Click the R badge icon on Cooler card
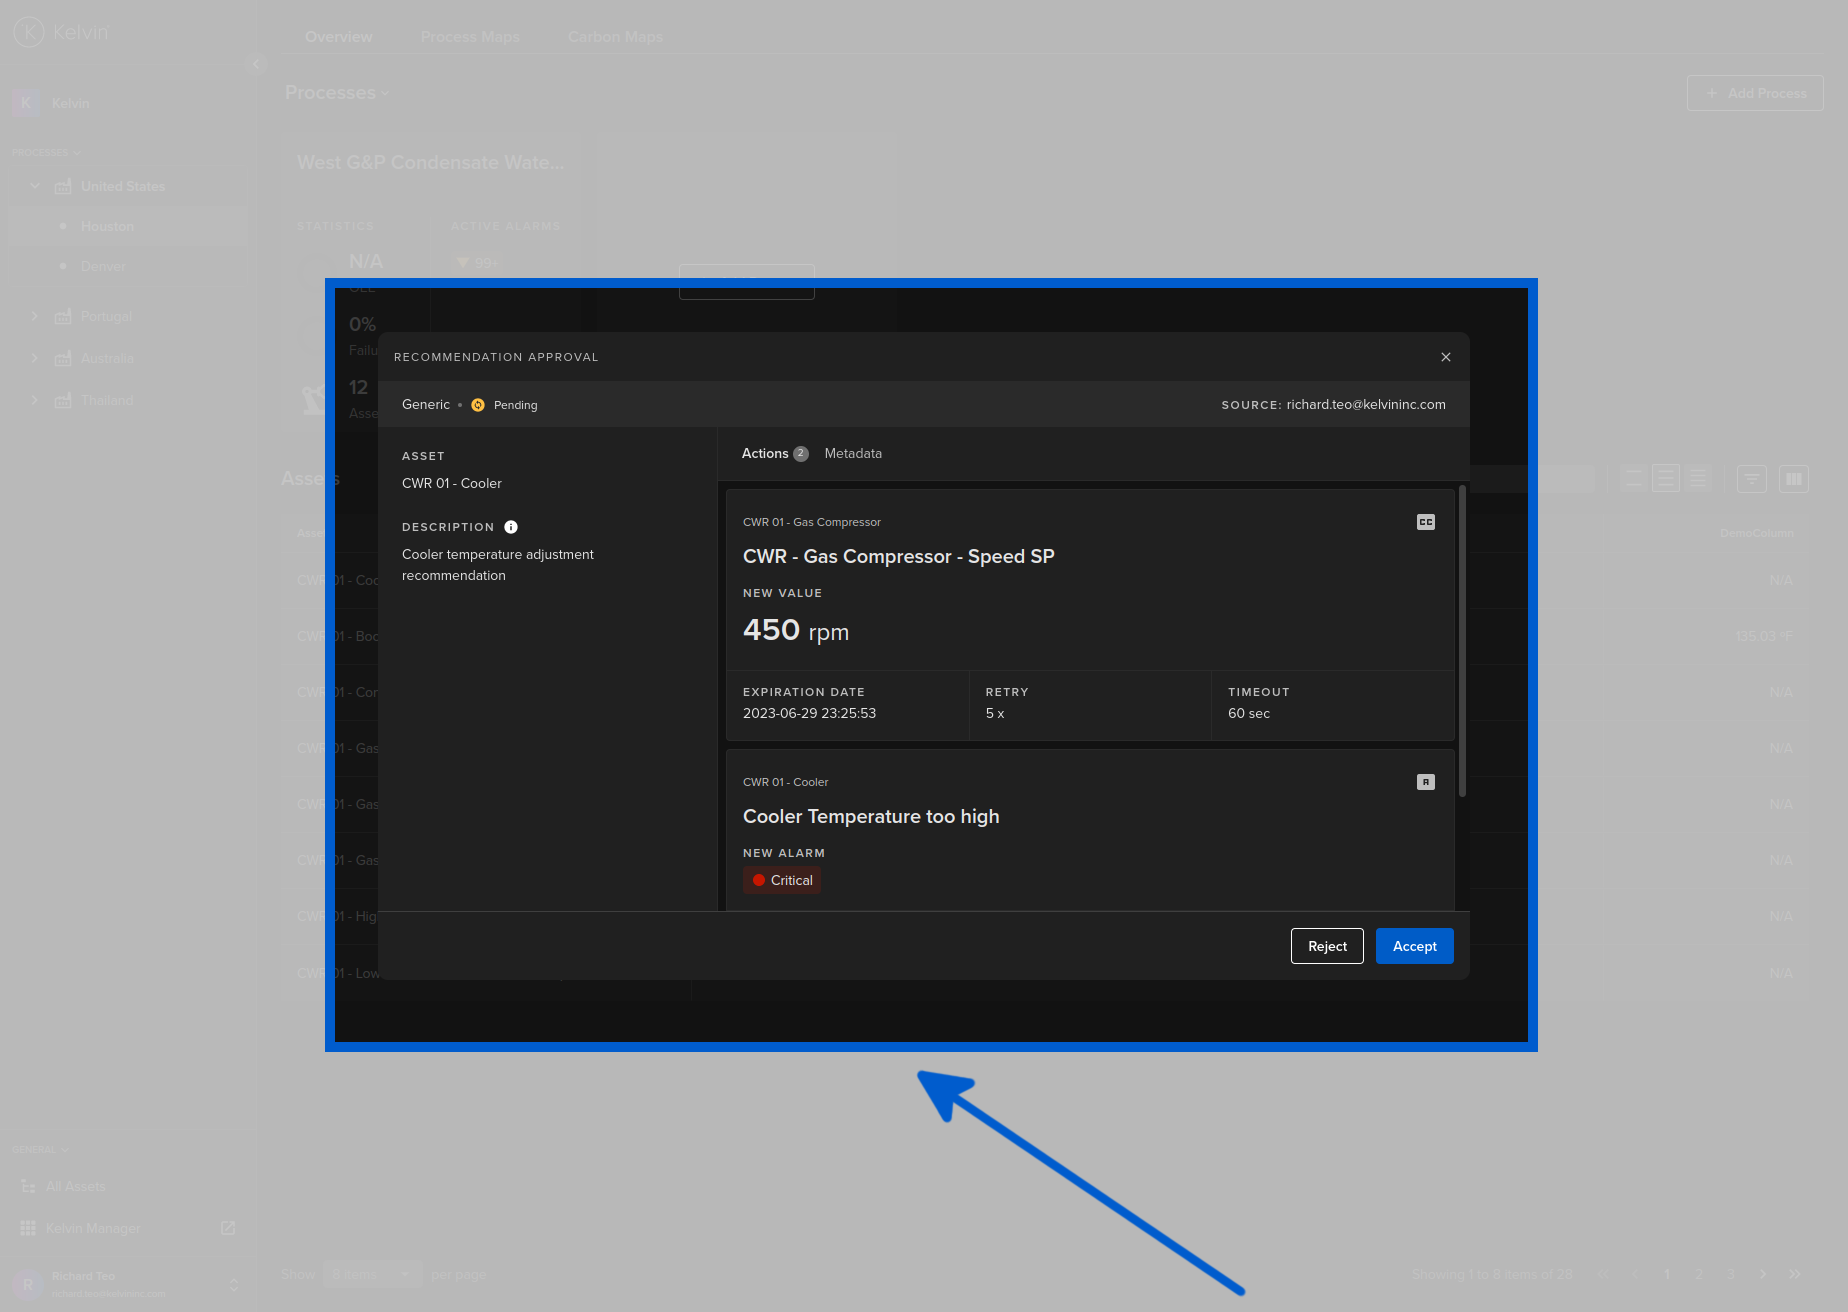The height and width of the screenshot is (1312, 1848). 1425,782
